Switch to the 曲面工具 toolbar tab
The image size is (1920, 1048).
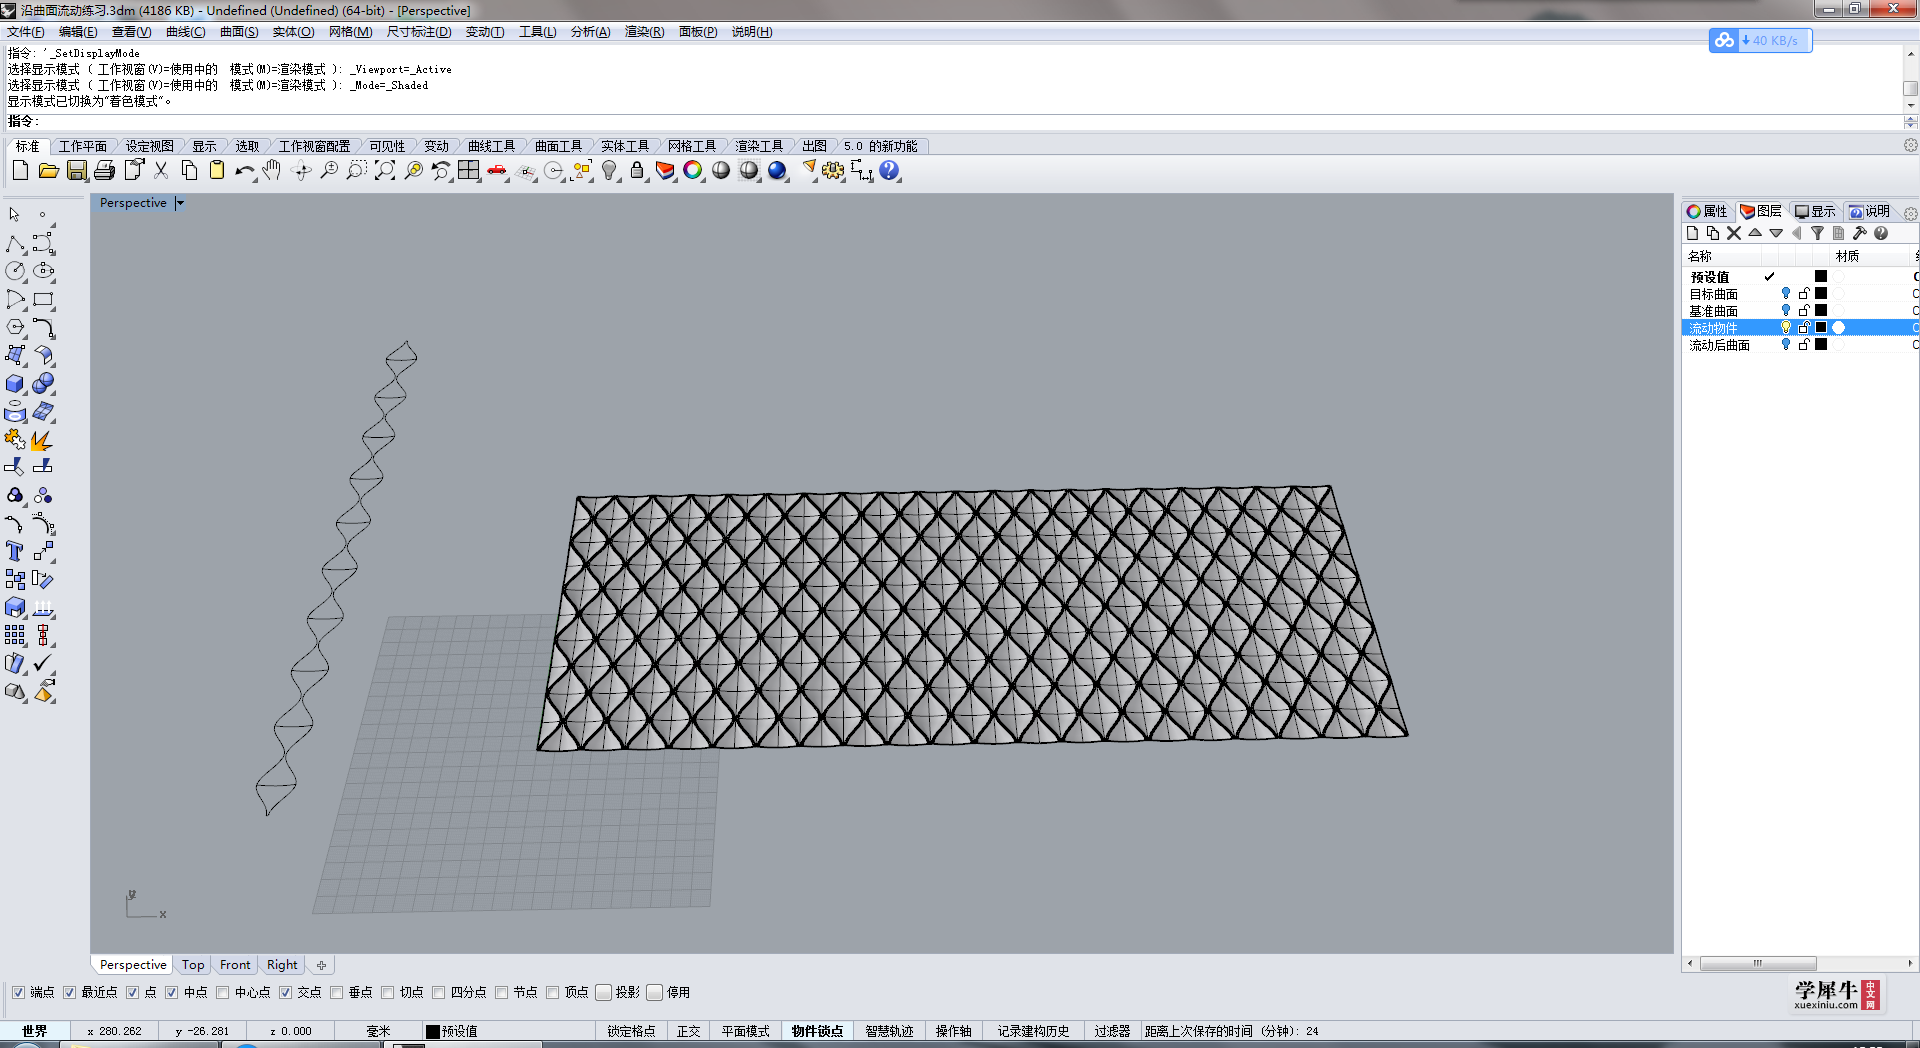point(558,146)
